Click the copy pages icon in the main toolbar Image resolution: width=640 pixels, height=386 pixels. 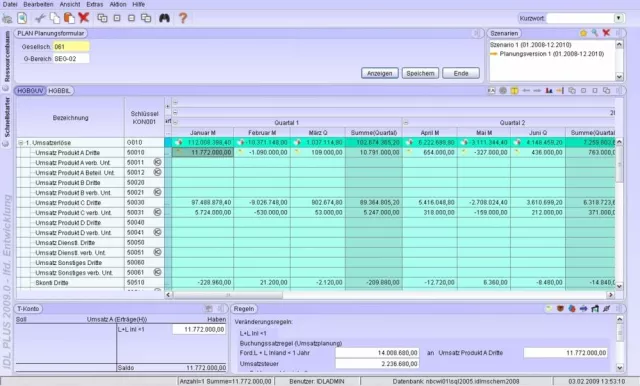coord(55,18)
